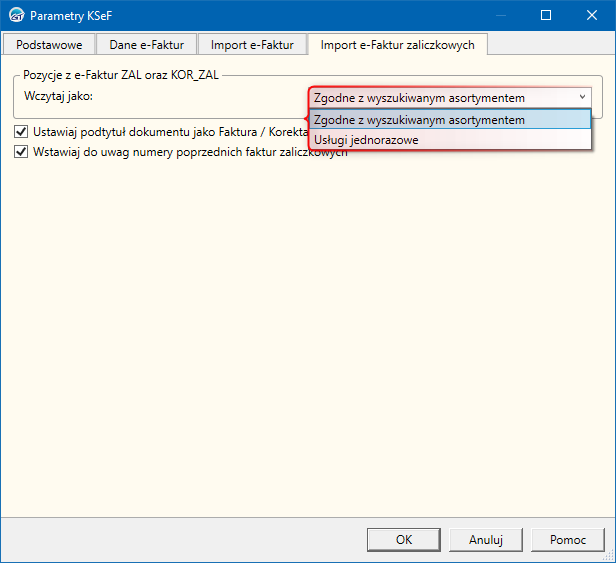
Task: Collapse the Wczytaj jako combo box arrow
Action: [x=582, y=97]
